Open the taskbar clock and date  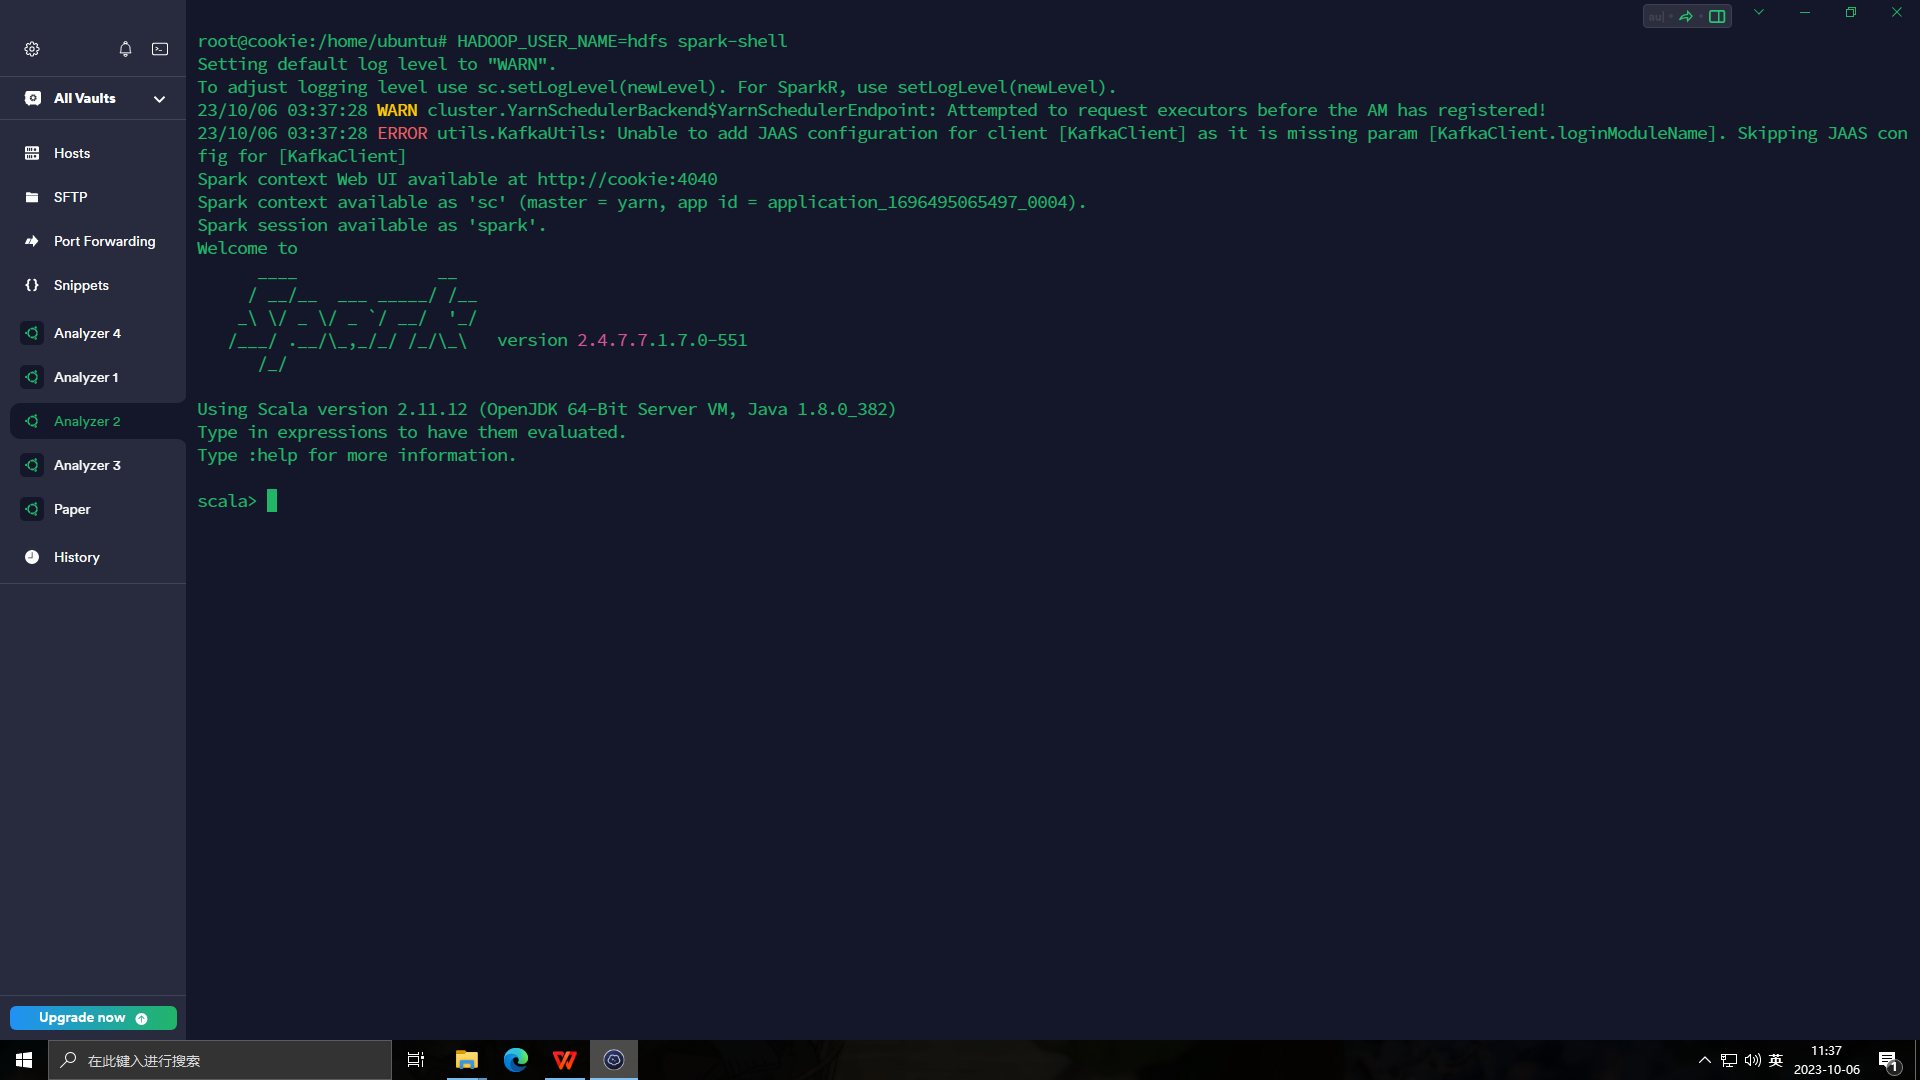tap(1826, 1060)
